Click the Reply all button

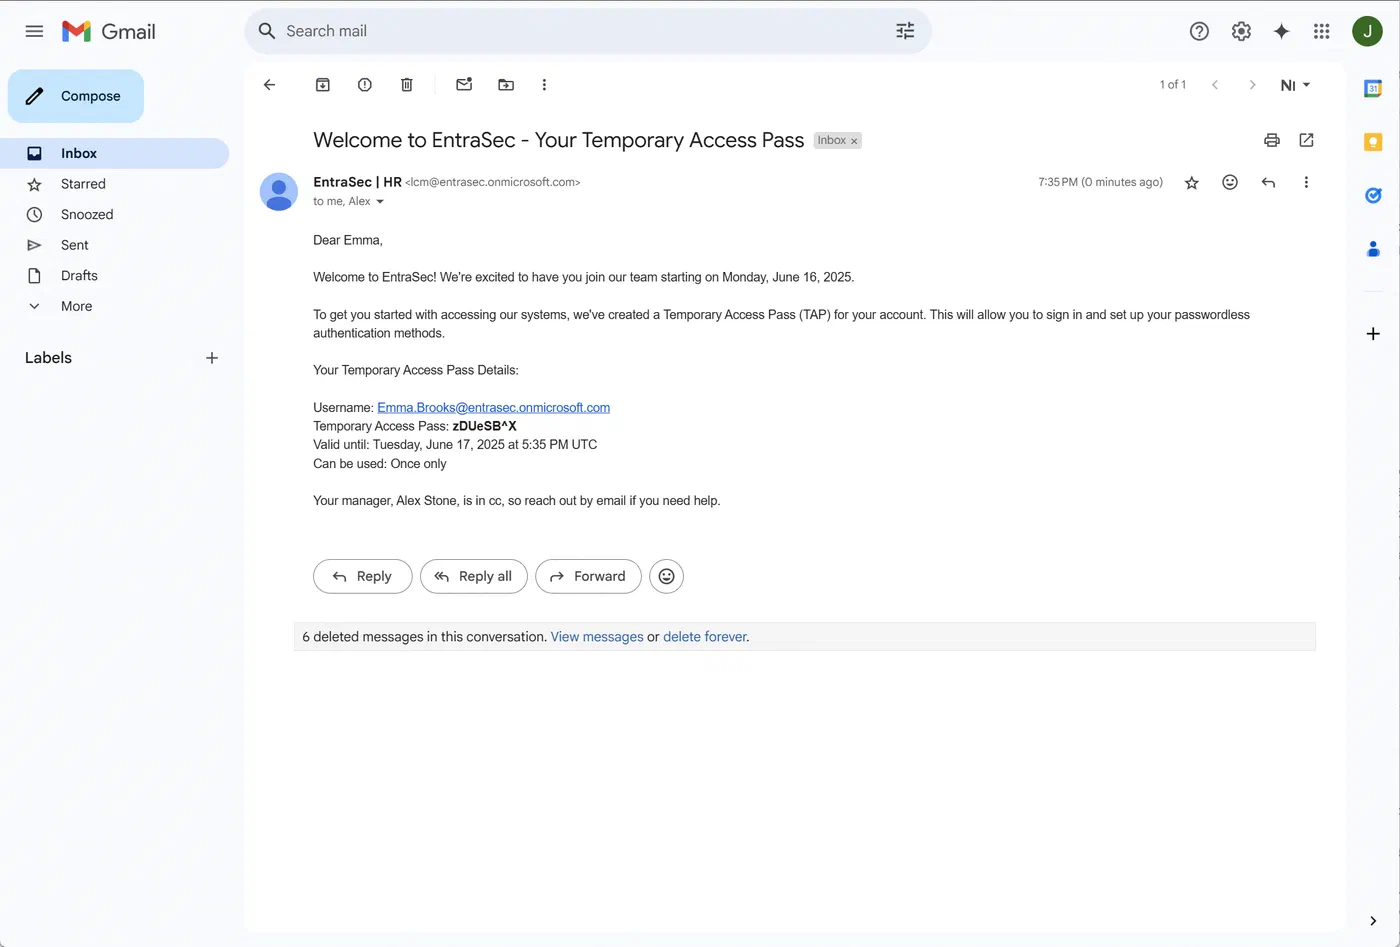tap(473, 576)
